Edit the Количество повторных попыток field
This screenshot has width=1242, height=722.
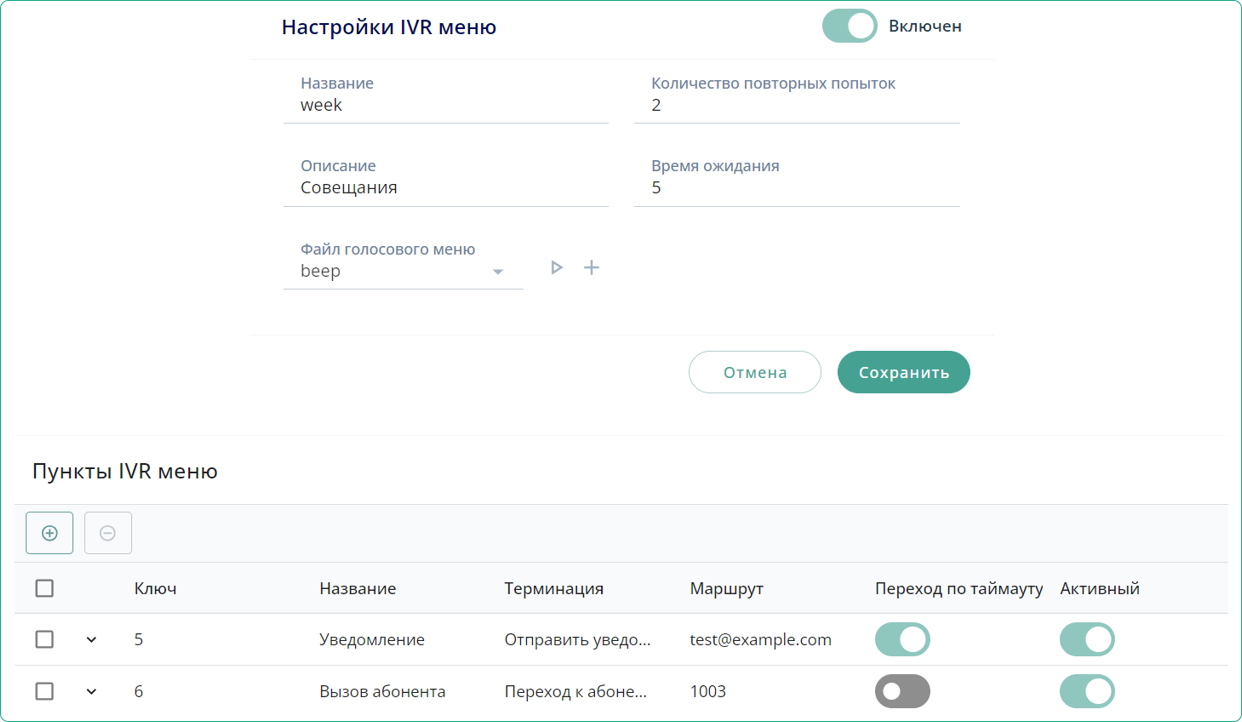(x=797, y=105)
